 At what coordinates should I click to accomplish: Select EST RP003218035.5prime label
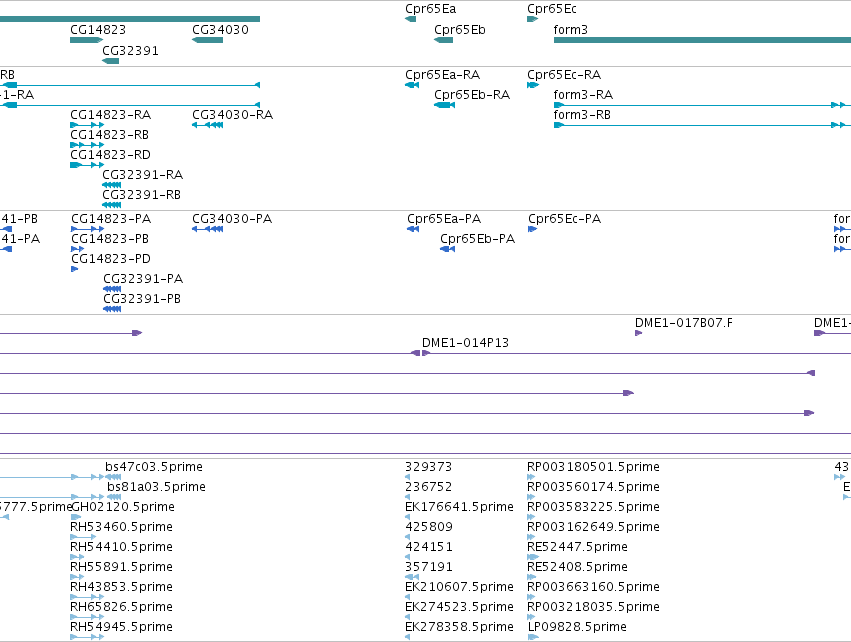click(x=593, y=607)
